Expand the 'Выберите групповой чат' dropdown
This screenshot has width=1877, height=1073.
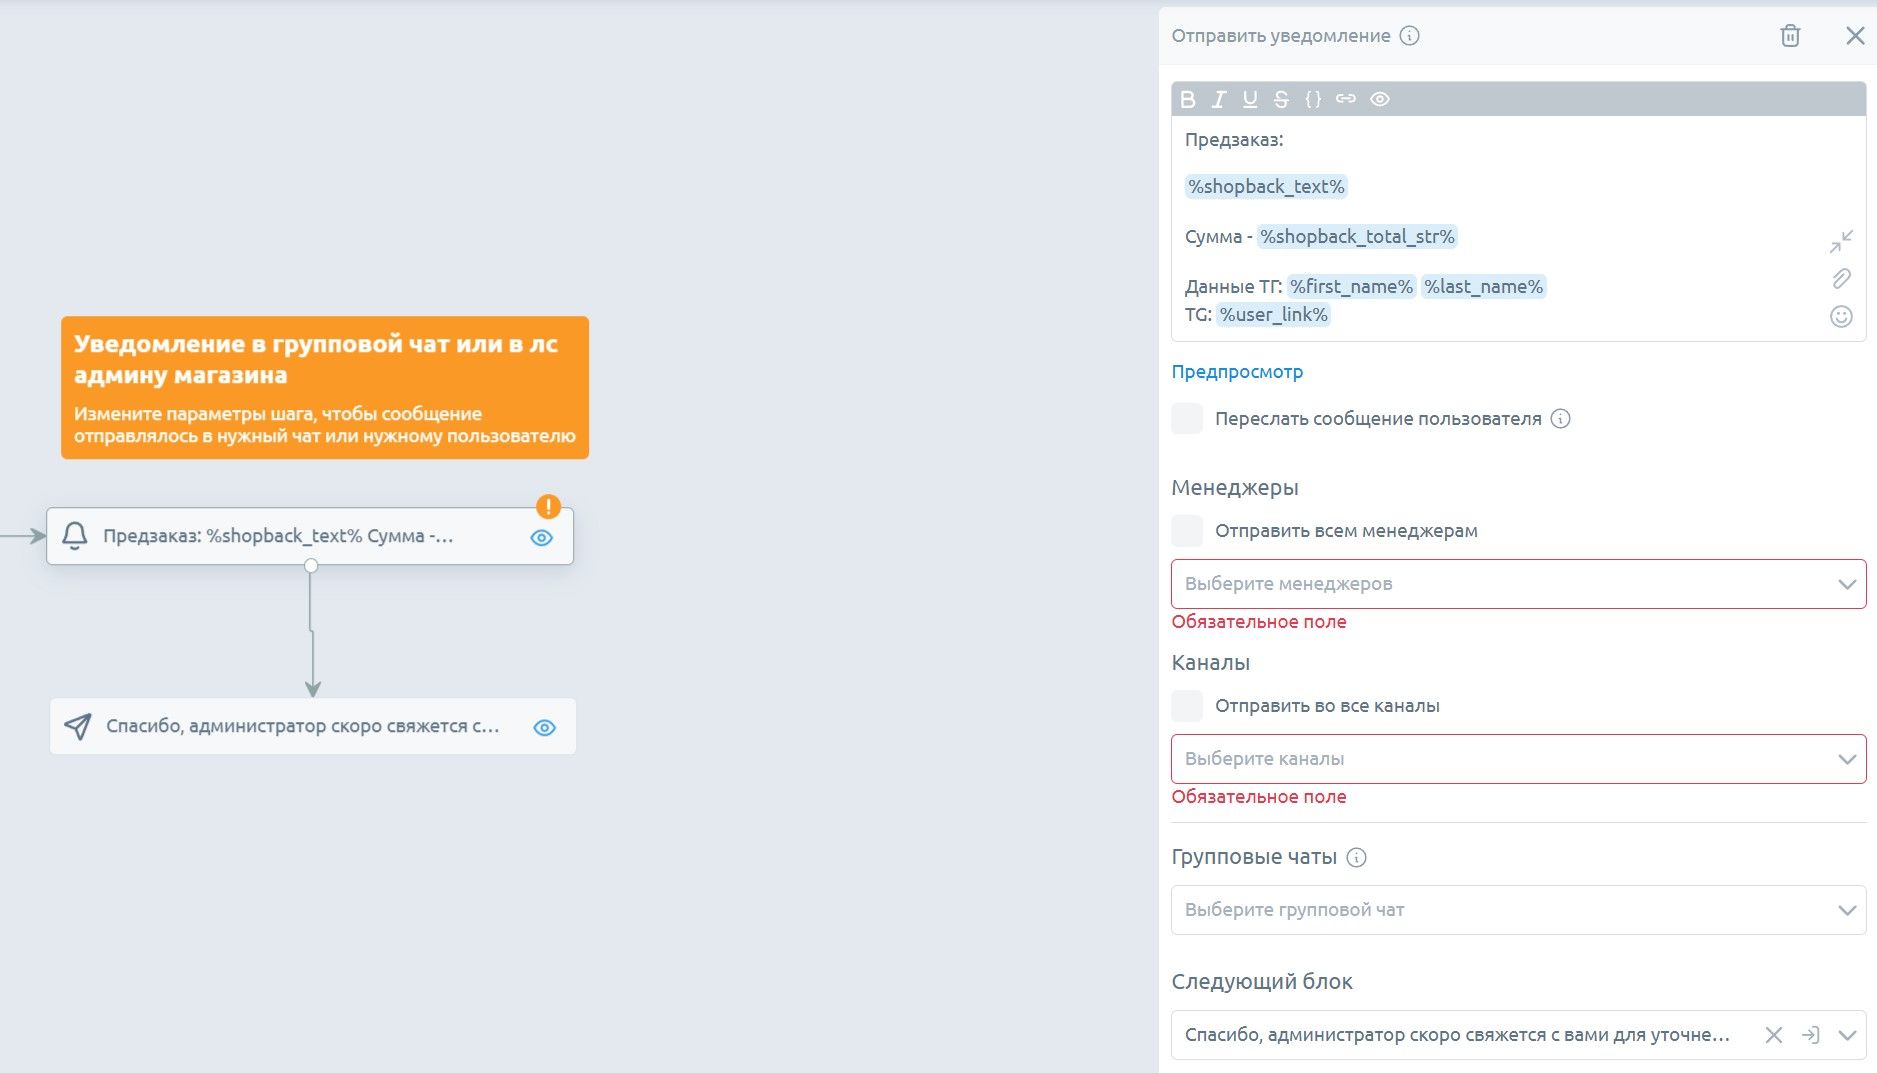coord(1518,910)
